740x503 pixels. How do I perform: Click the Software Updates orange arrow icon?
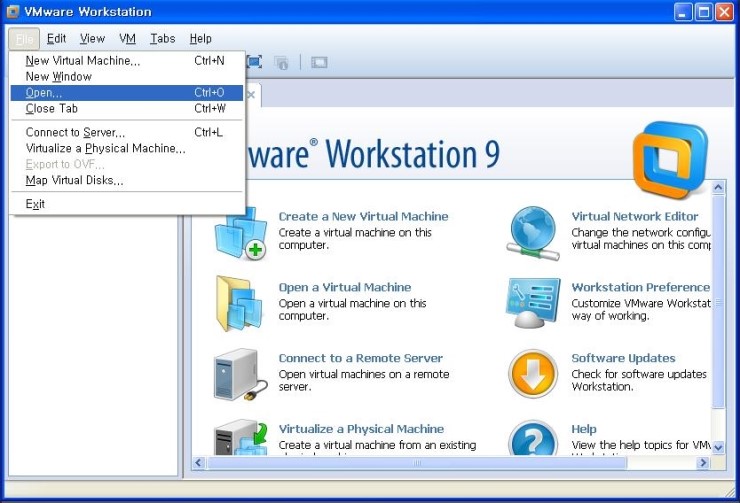tap(533, 375)
